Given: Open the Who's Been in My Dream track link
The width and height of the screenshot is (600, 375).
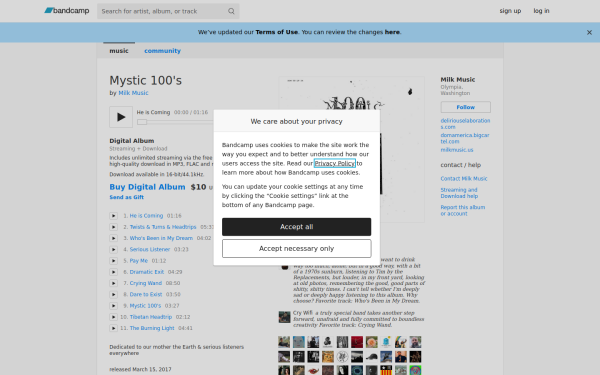Looking at the screenshot, I should coord(161,238).
